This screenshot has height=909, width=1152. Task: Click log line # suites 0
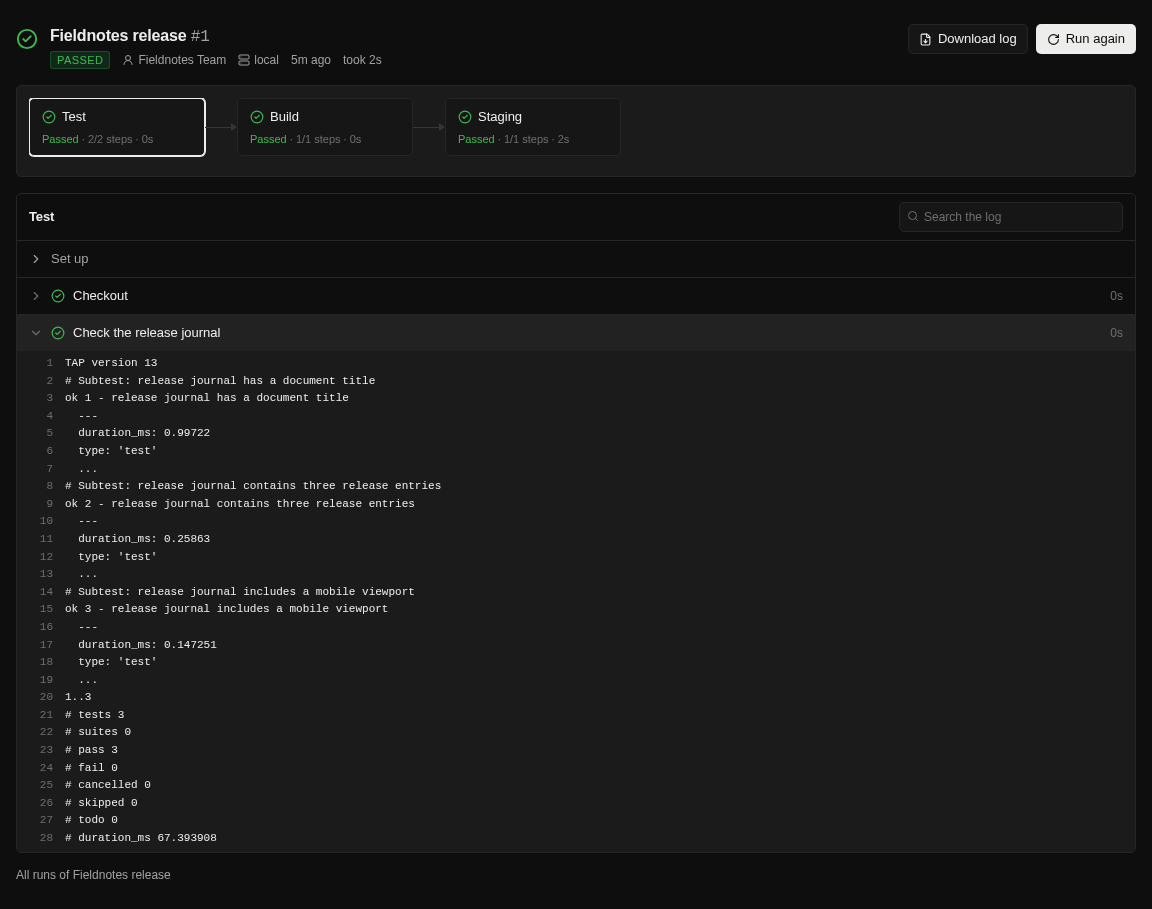click(x=98, y=732)
